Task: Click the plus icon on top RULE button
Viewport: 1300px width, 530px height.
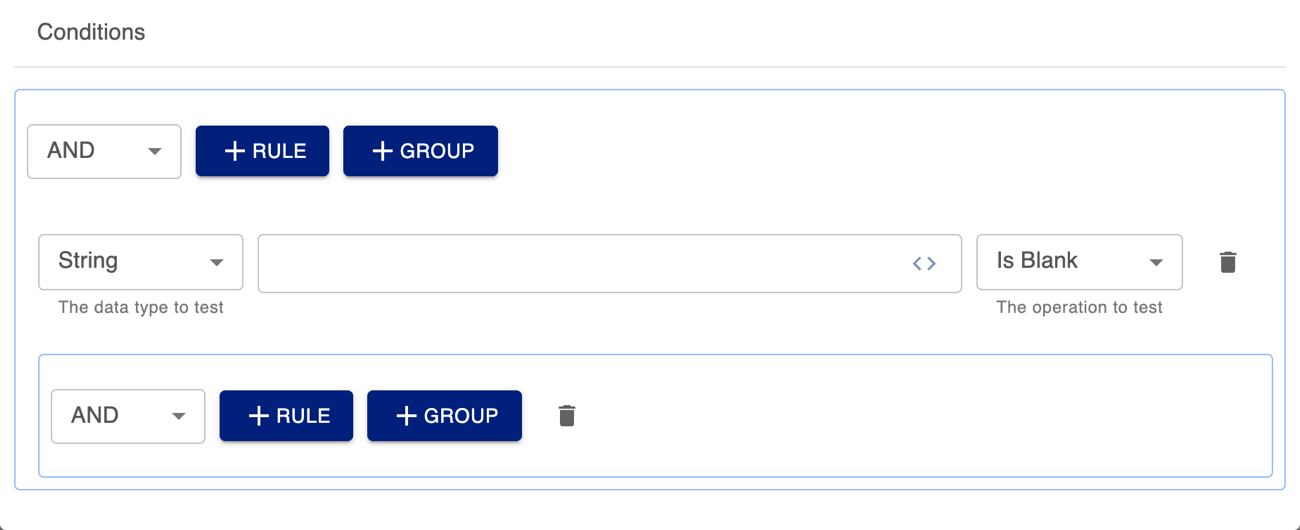Action: (234, 151)
